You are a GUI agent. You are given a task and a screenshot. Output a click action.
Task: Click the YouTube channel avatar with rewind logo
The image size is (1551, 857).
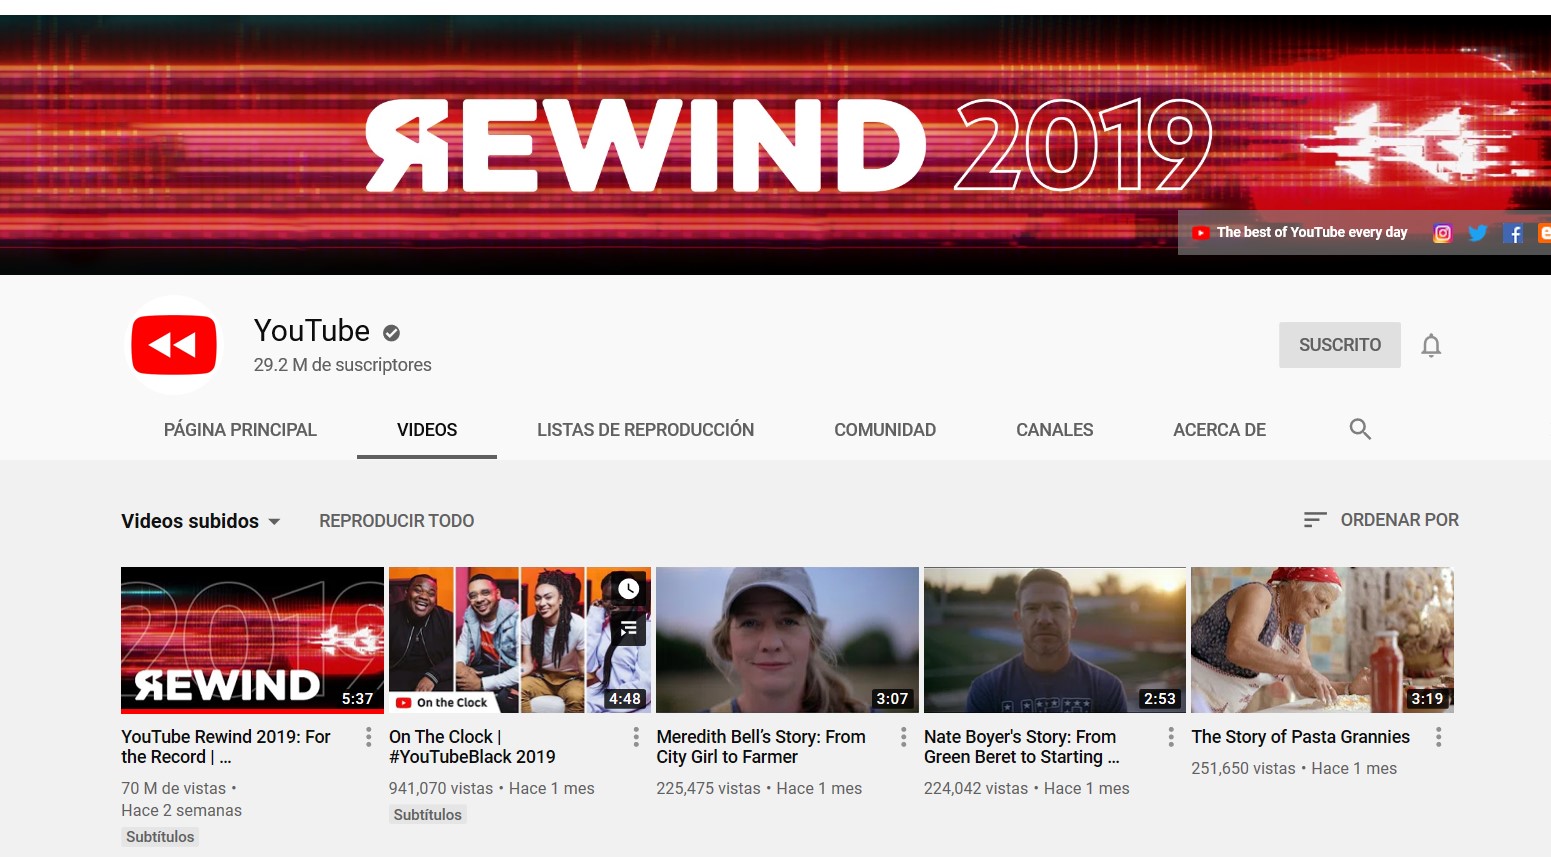pyautogui.click(x=174, y=345)
